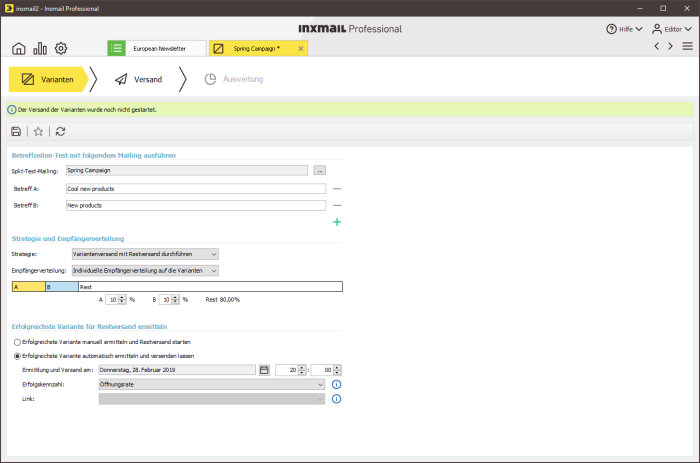Switch to the Auswertung step
700x463 pixels.
234,79
